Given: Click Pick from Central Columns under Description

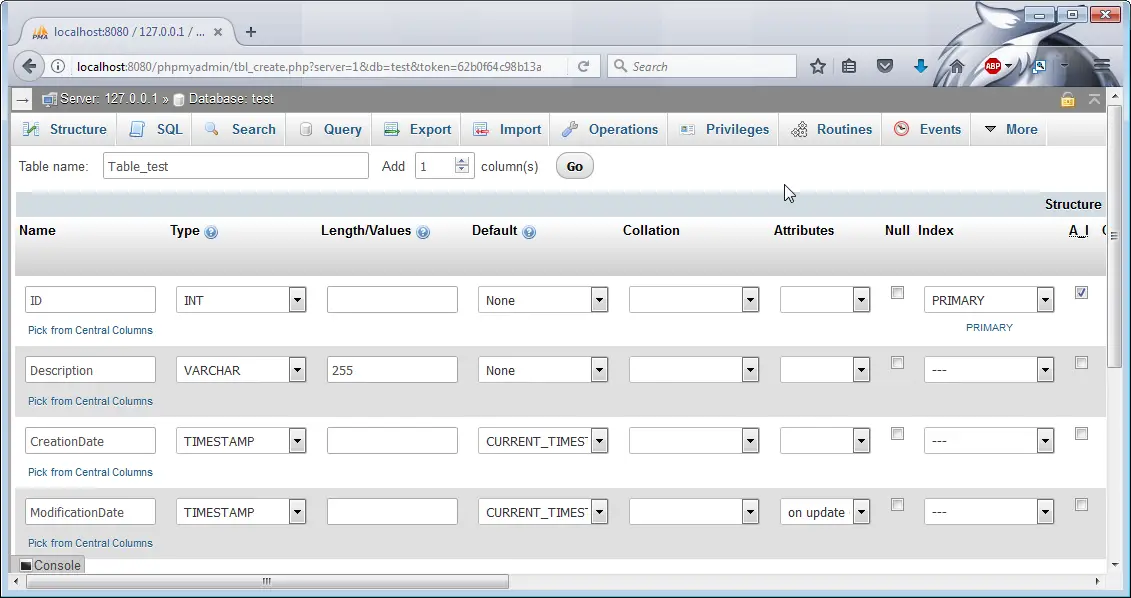Looking at the screenshot, I should coord(90,401).
